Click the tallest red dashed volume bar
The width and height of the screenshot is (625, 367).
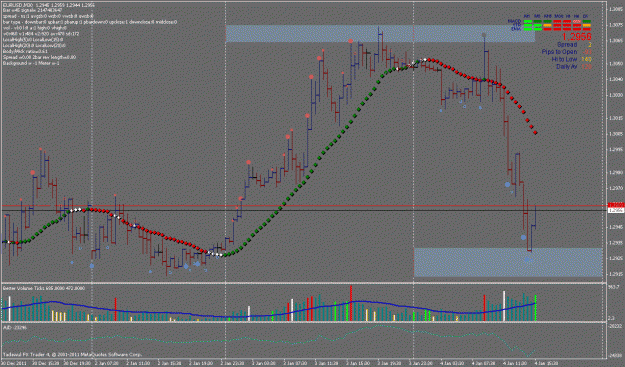351,303
